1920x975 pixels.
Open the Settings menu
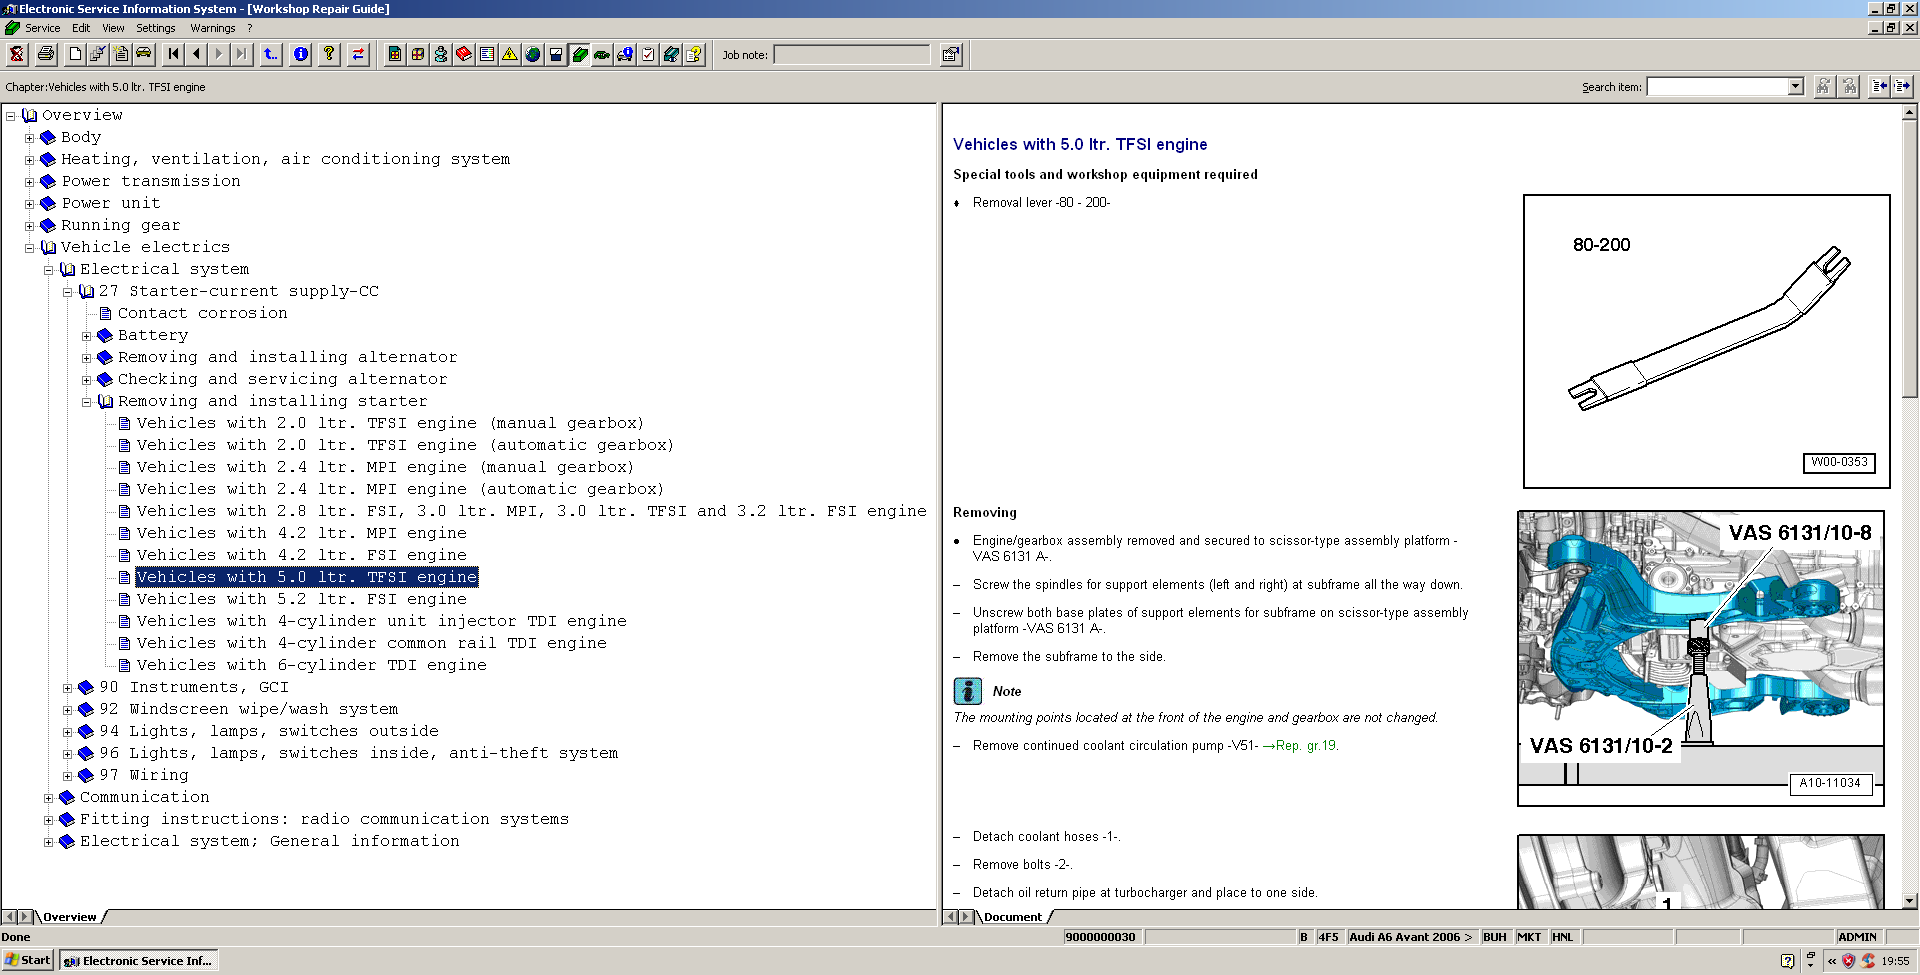pyautogui.click(x=155, y=28)
